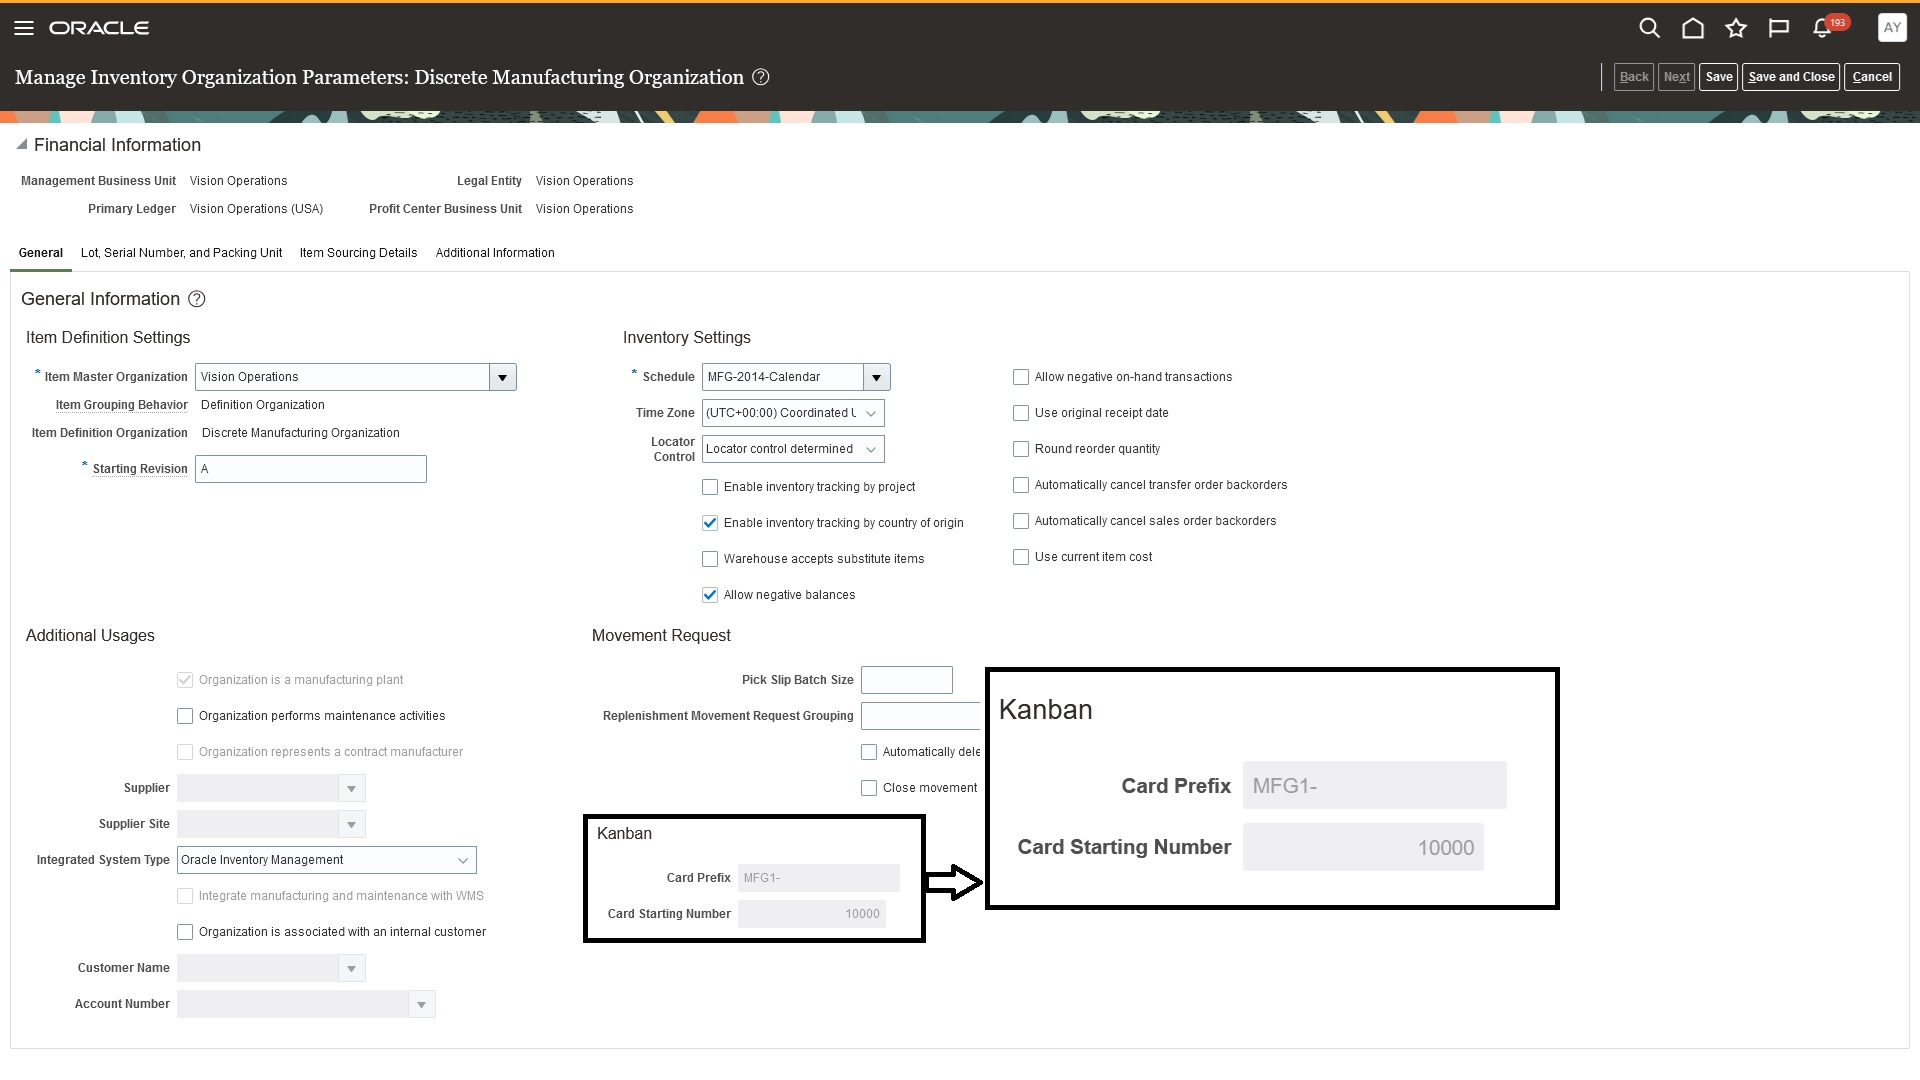The height and width of the screenshot is (1080, 1920).
Task: Cancel the parameter changes
Action: coord(1872,76)
